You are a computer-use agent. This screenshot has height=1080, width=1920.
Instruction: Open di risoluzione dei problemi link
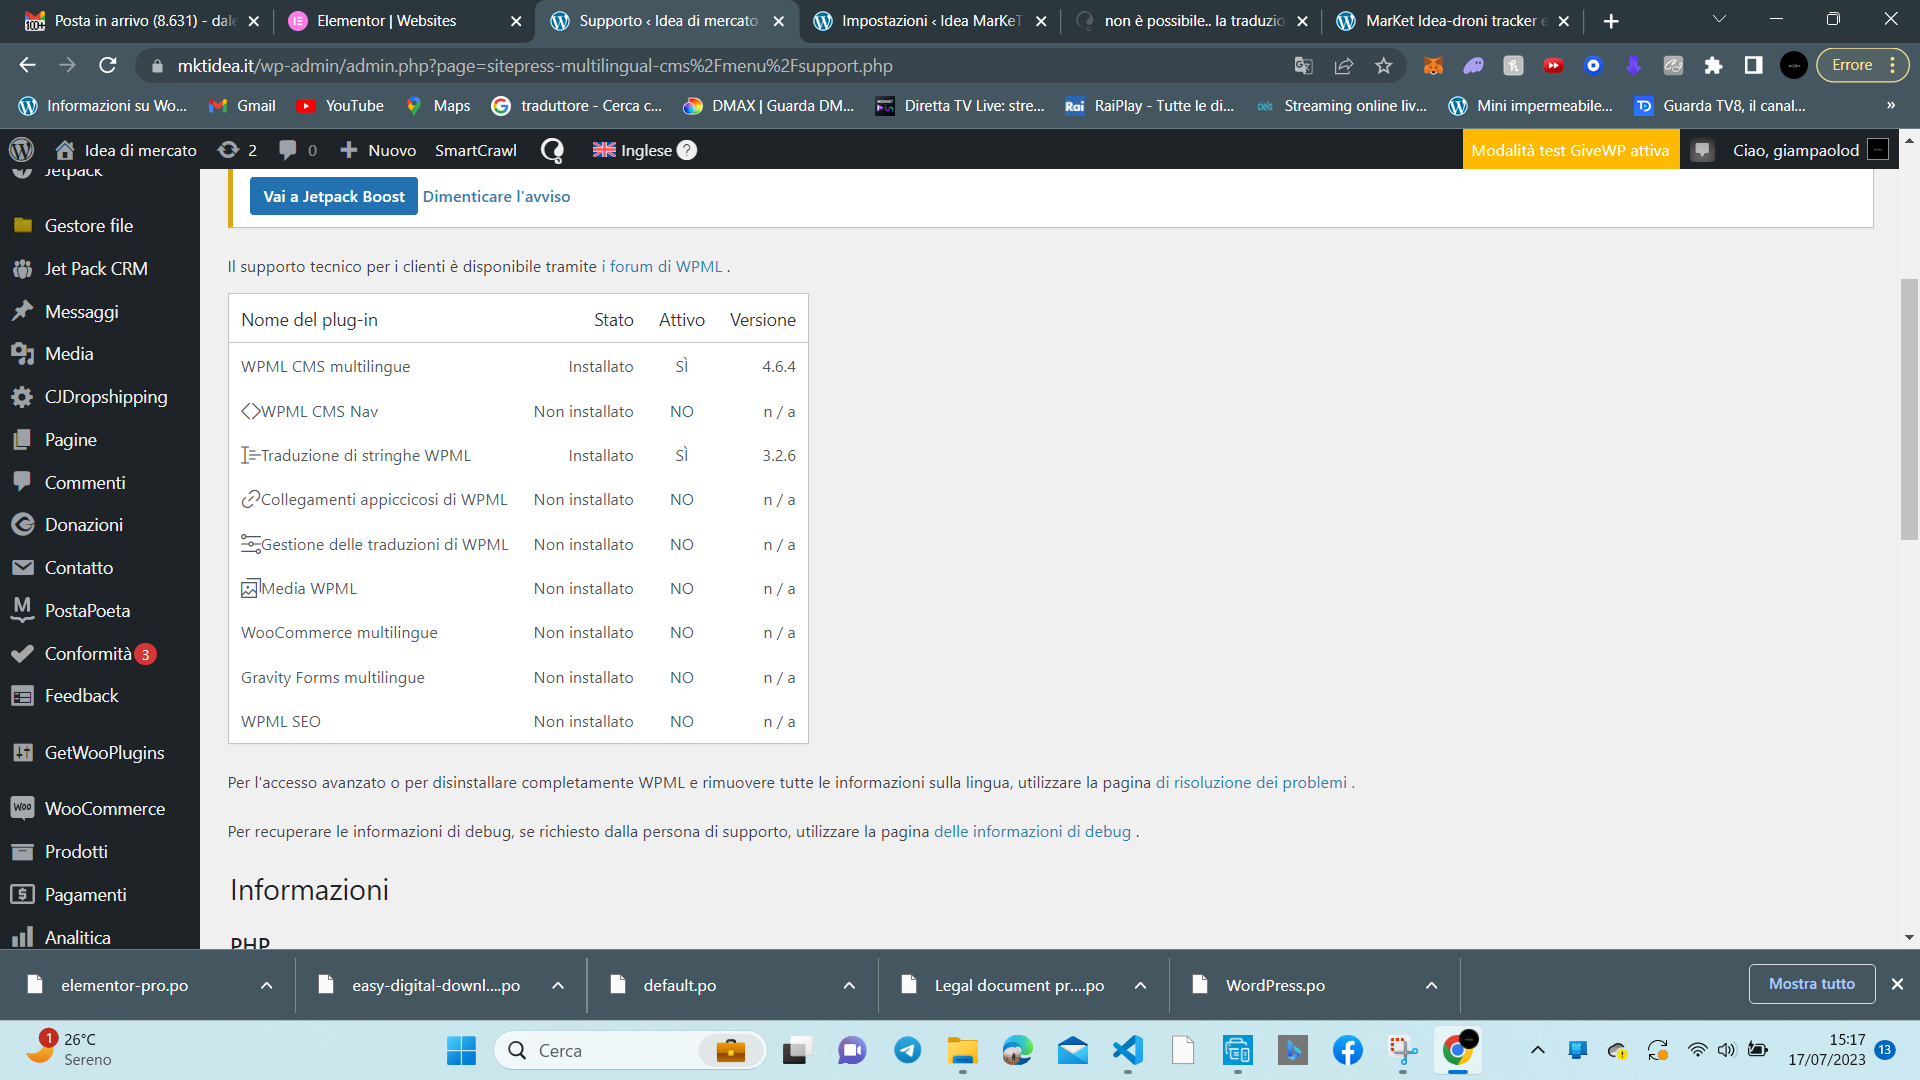click(1251, 783)
